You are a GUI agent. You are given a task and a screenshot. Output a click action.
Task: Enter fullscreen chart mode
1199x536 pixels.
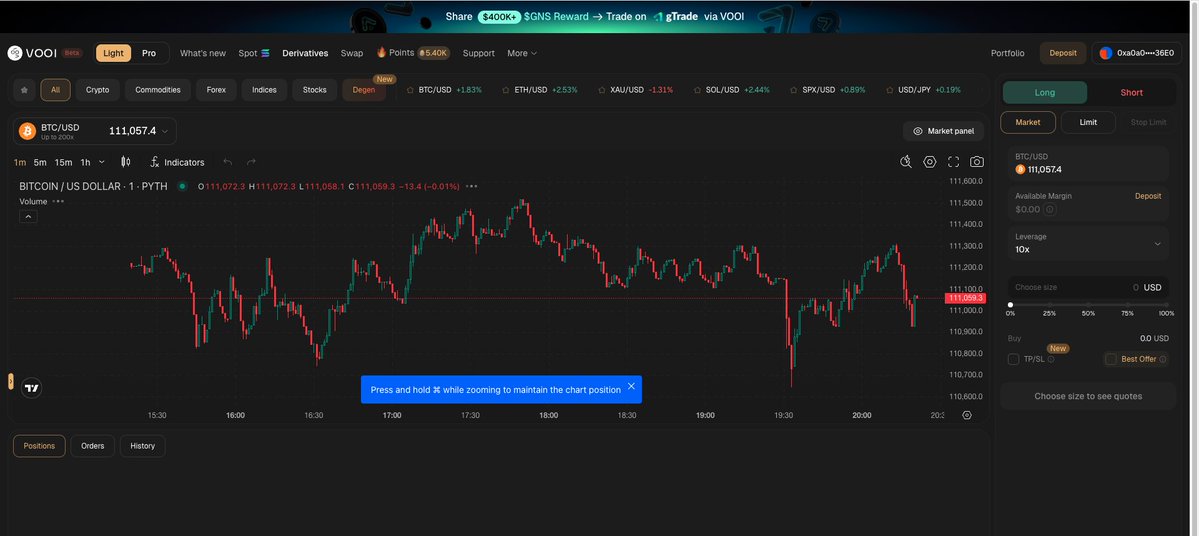[954, 161]
